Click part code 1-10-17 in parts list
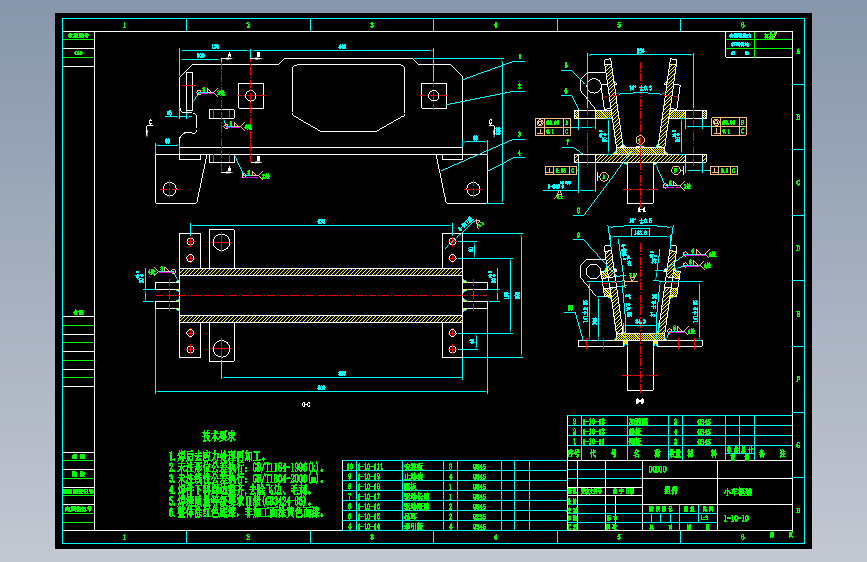The width and height of the screenshot is (867, 562). pos(369,497)
